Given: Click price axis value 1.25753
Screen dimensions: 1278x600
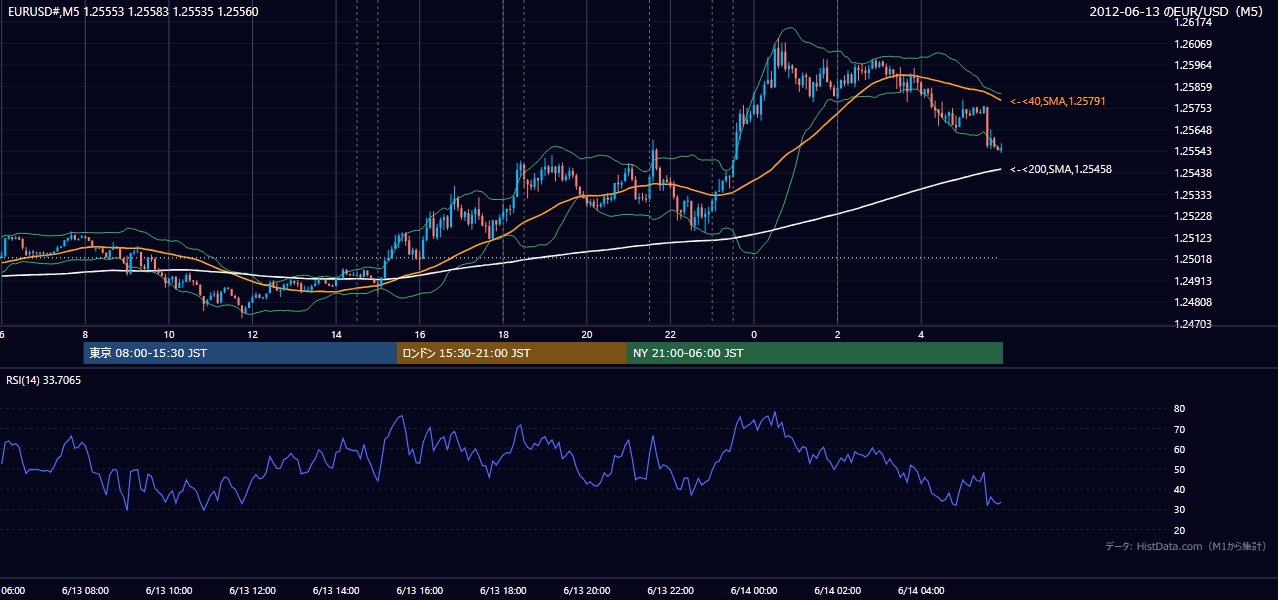Looking at the screenshot, I should pyautogui.click(x=1192, y=109).
